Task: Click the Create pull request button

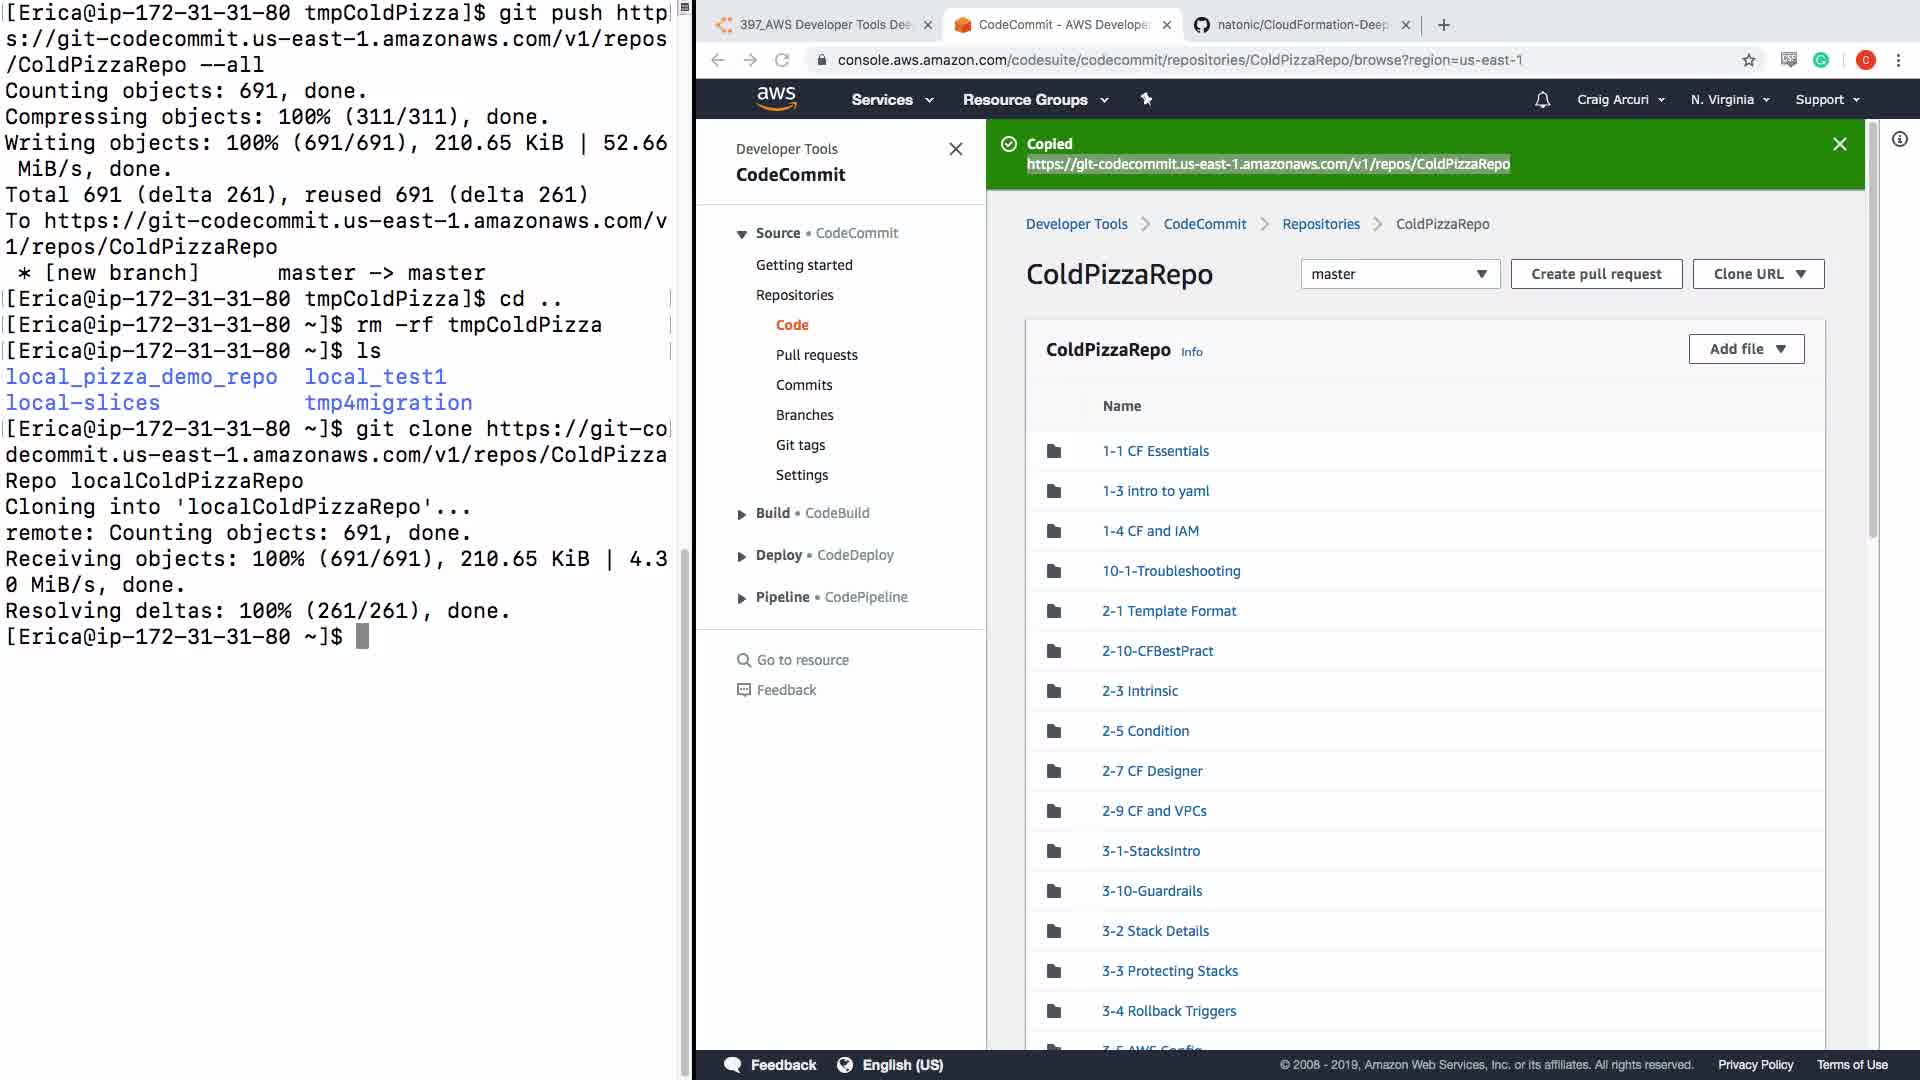Action: click(x=1596, y=274)
